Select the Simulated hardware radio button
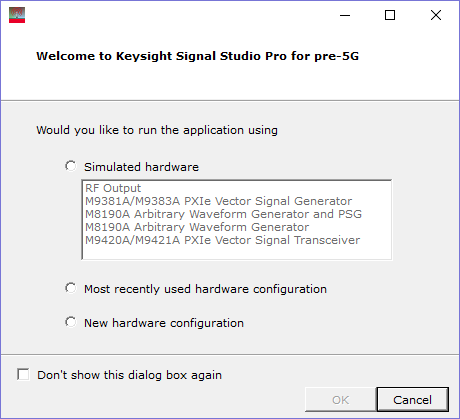The height and width of the screenshot is (419, 460). click(71, 166)
